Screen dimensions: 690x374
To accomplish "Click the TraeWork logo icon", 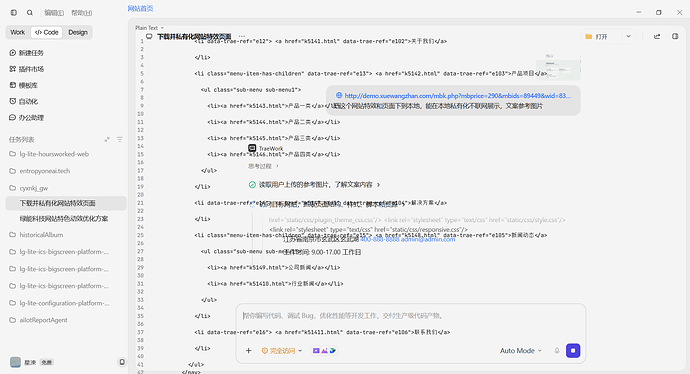I will click(x=252, y=148).
